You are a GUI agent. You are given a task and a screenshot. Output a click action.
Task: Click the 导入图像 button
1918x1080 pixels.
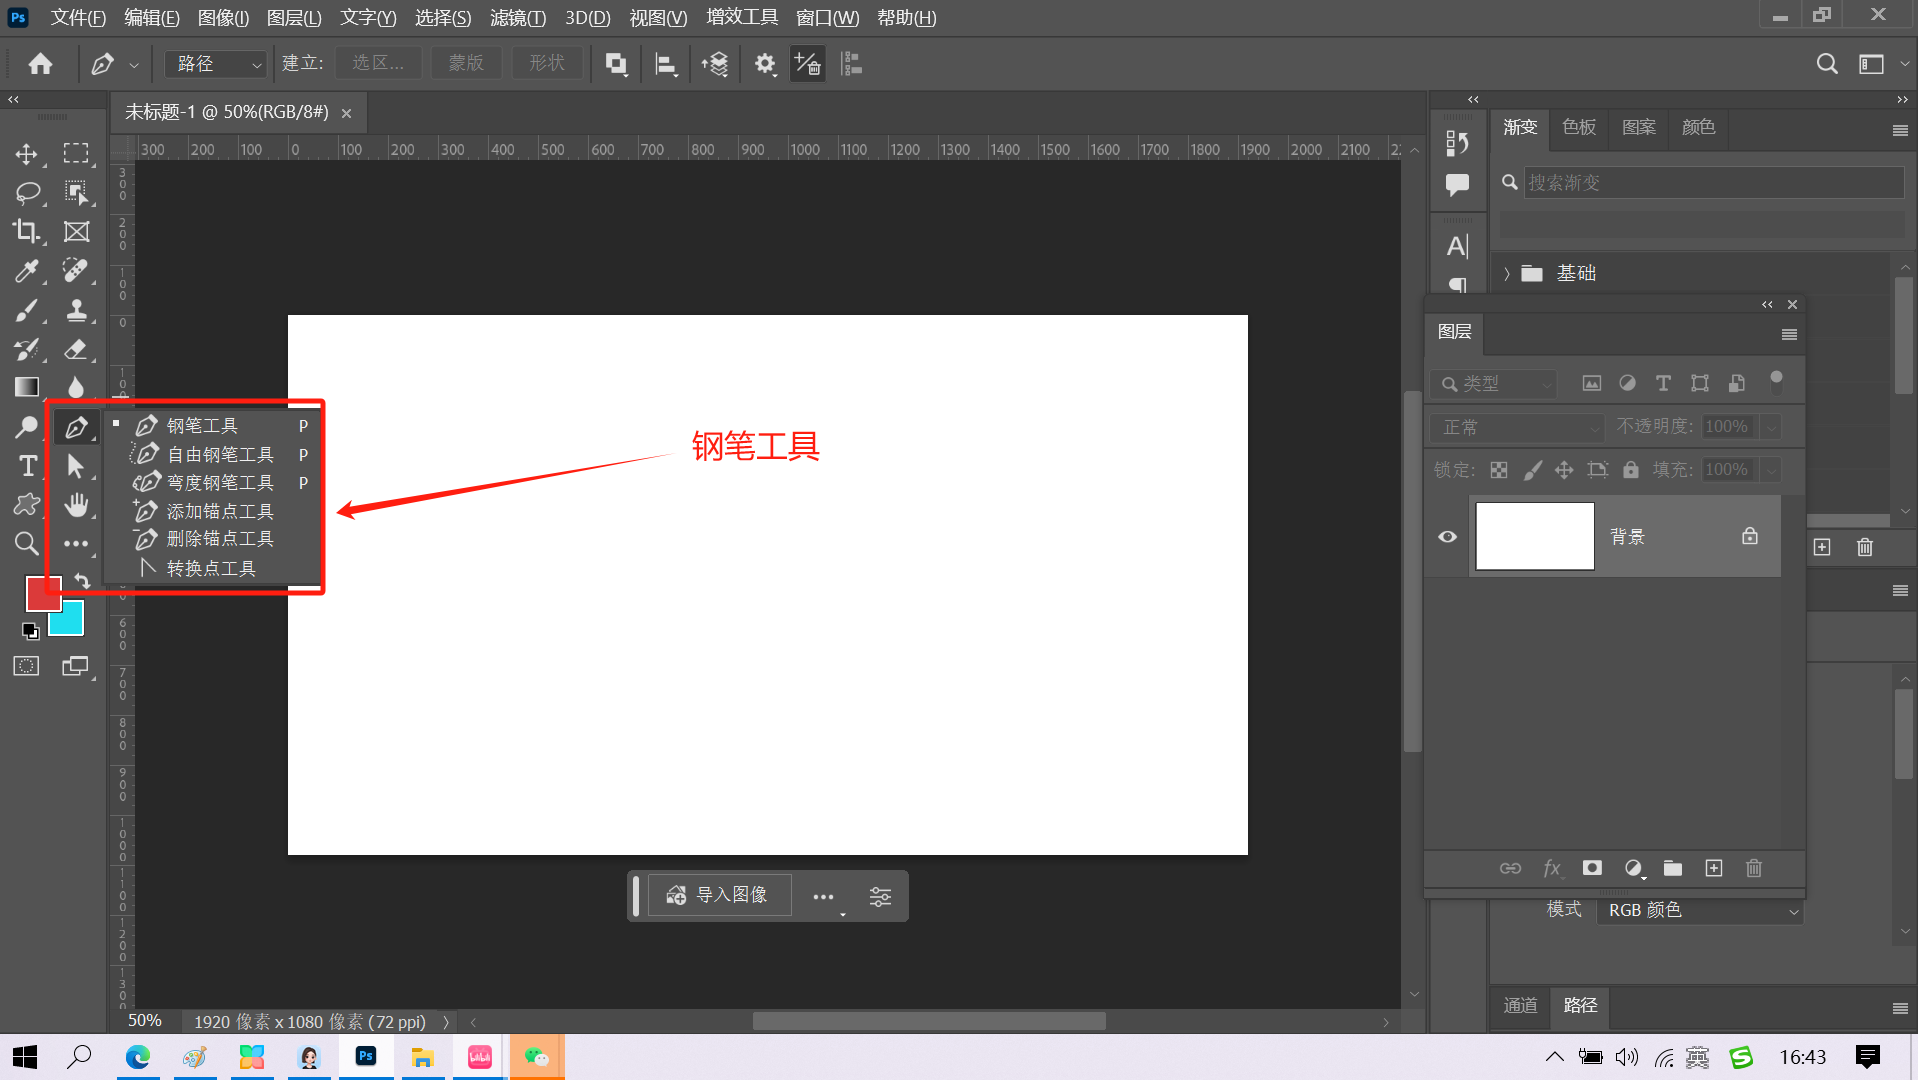[720, 895]
